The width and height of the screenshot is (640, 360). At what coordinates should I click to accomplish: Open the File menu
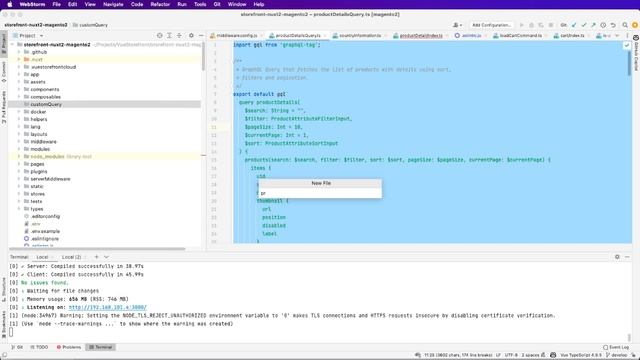pos(56,4)
